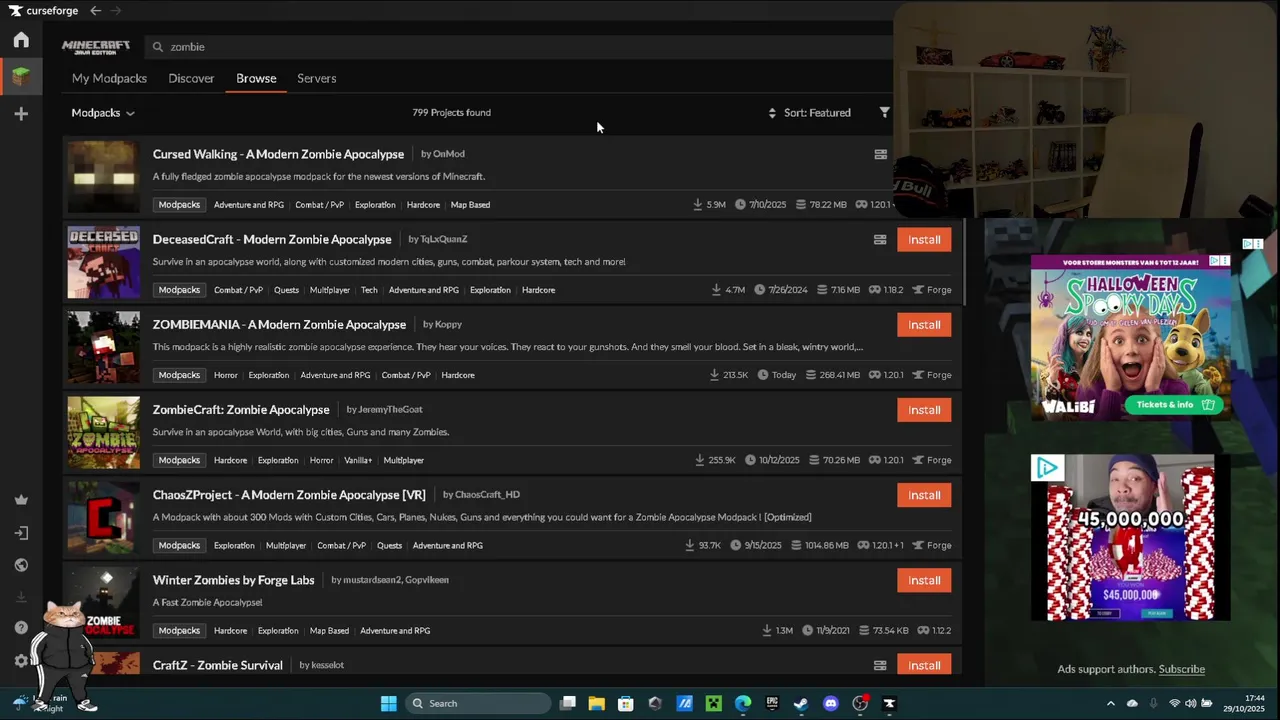Screen dimensions: 1280x720
Task: Open Epic Games Launcher from taskbar
Action: (772, 703)
